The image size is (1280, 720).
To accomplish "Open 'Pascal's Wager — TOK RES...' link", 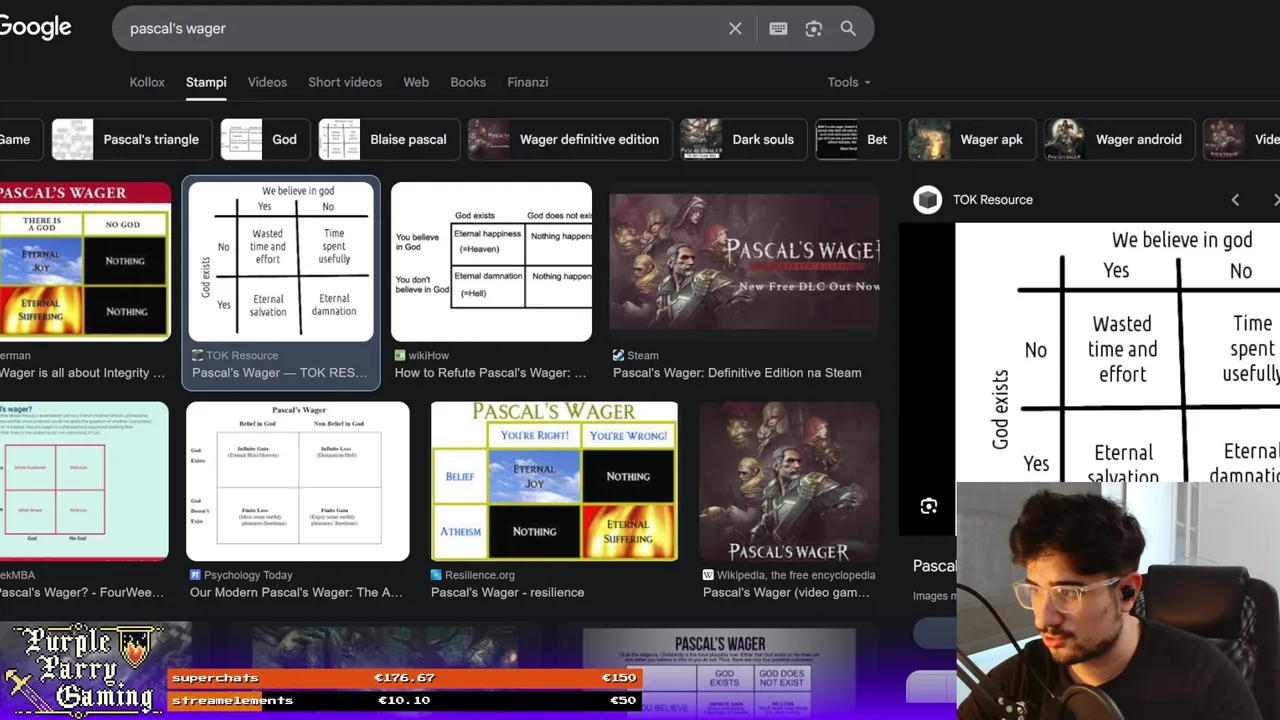I will coord(280,373).
